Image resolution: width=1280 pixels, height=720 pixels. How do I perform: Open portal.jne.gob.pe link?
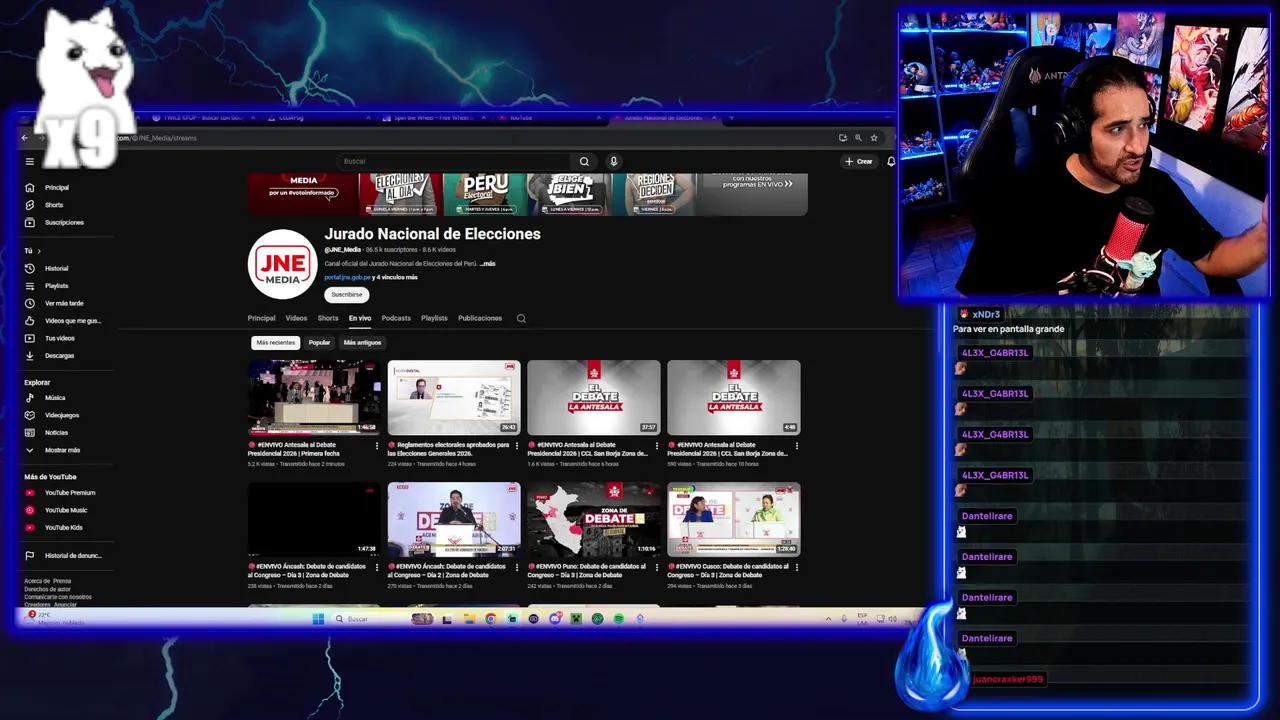pos(347,277)
